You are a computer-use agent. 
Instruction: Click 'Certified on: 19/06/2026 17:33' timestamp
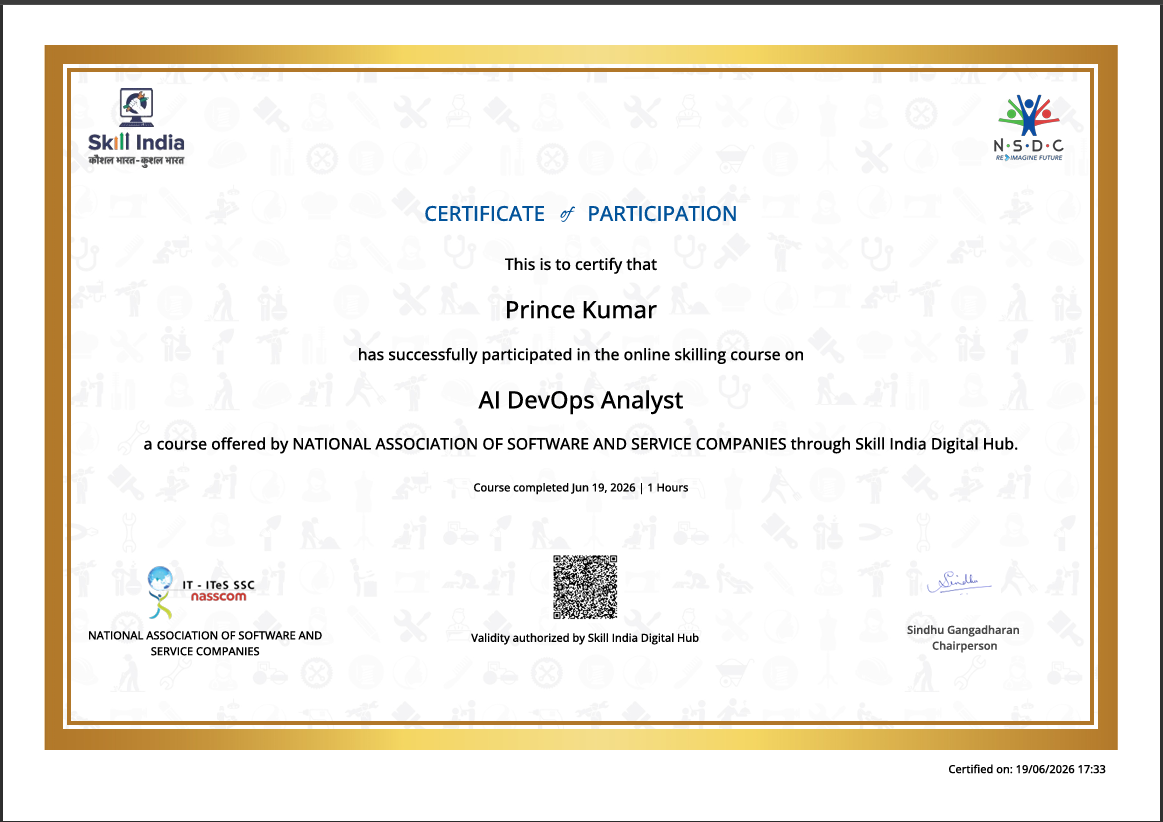click(1027, 769)
